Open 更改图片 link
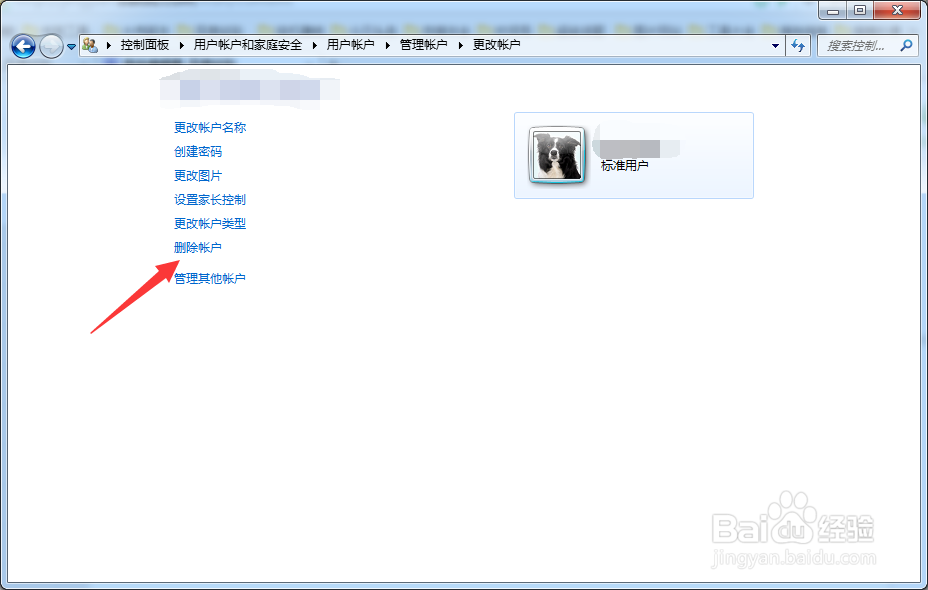928x590 pixels. tap(198, 176)
